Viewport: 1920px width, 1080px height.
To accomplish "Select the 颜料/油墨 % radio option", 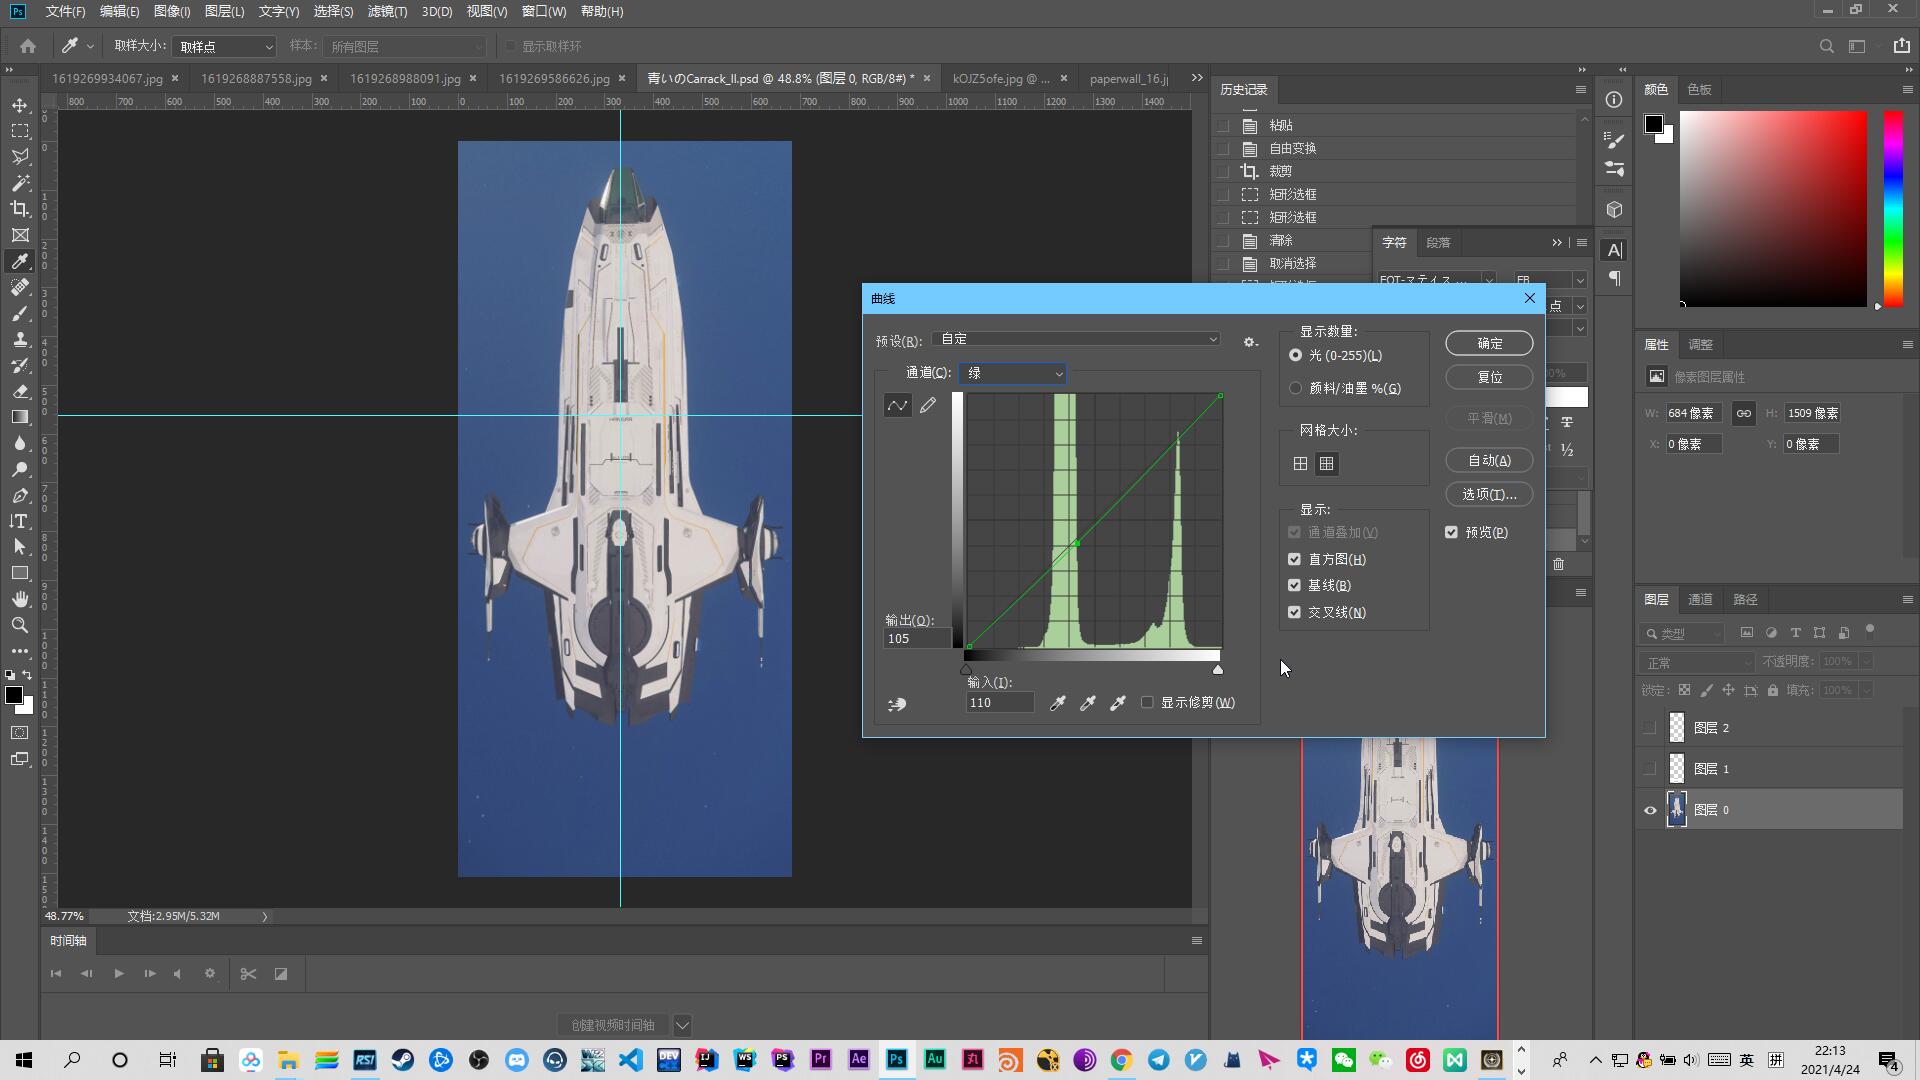I will [1296, 388].
